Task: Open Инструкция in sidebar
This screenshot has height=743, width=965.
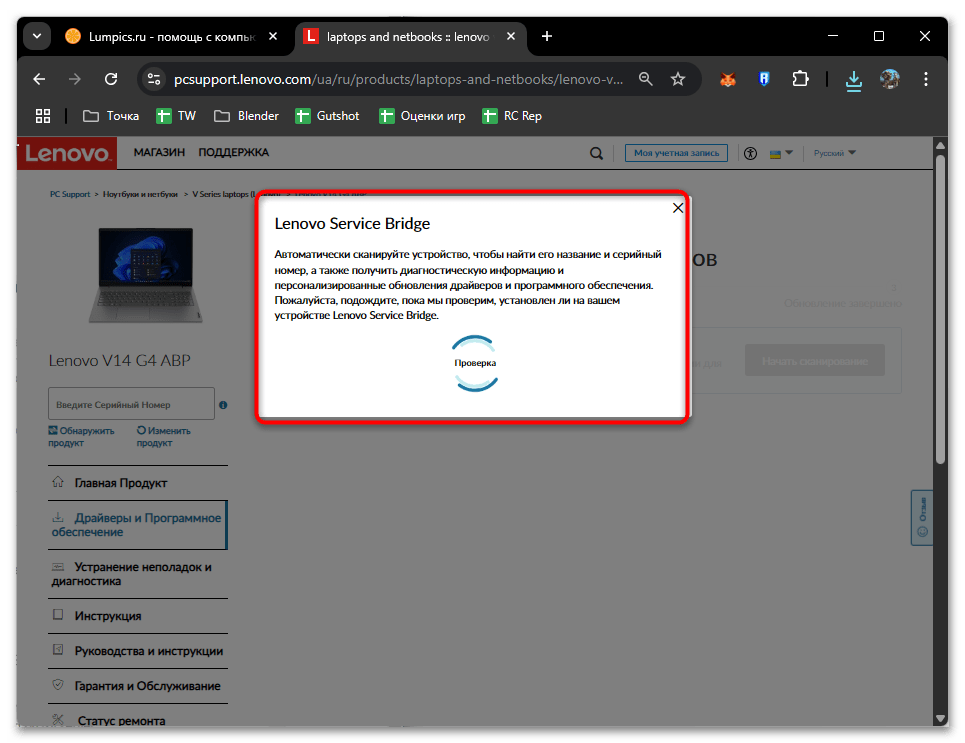Action: click(x=138, y=616)
